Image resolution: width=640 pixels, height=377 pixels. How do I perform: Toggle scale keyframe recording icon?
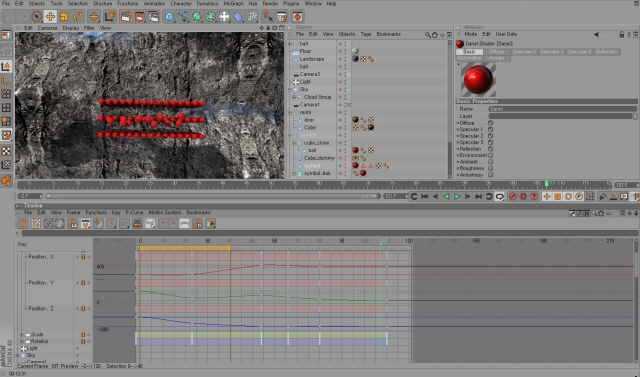click(x=558, y=197)
